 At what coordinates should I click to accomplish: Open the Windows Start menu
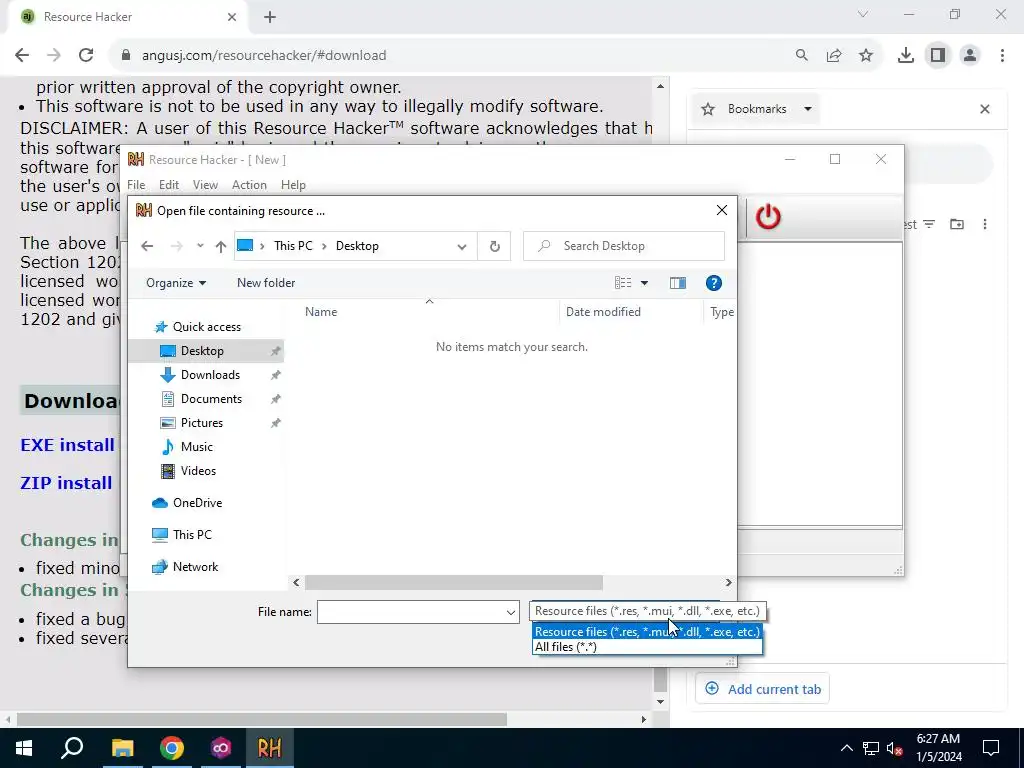(x=24, y=748)
